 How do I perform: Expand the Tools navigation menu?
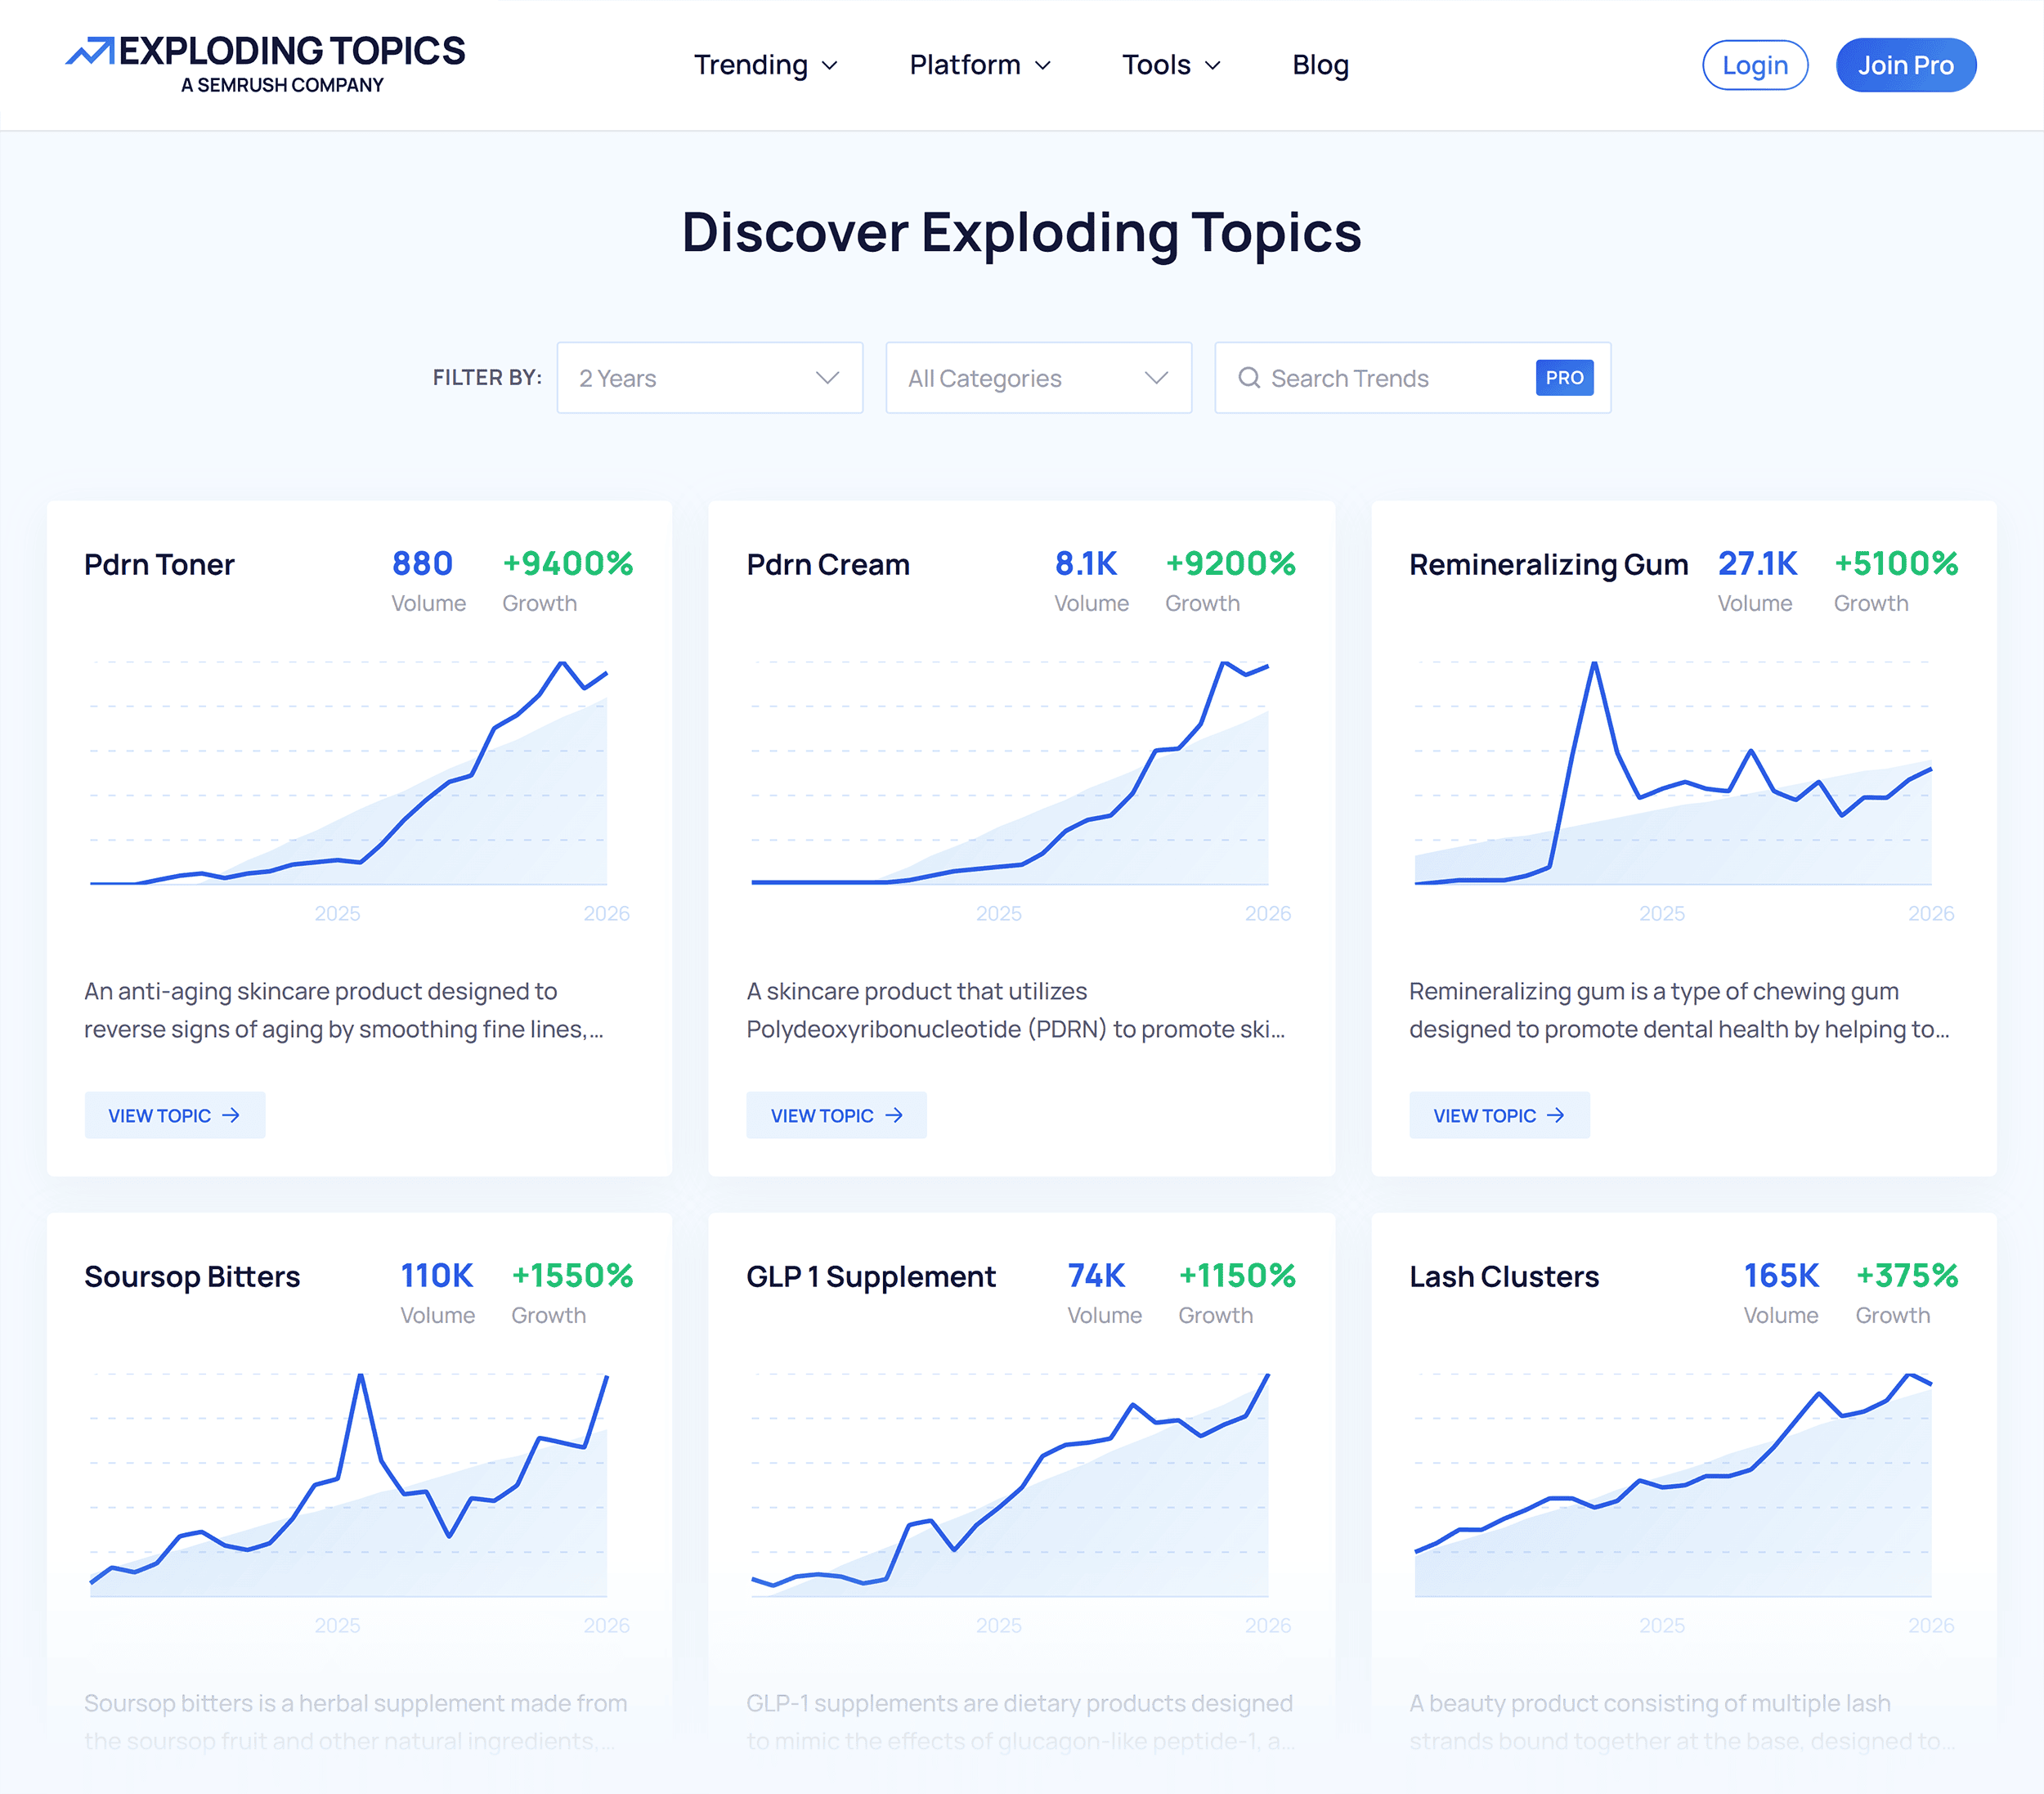1171,65
